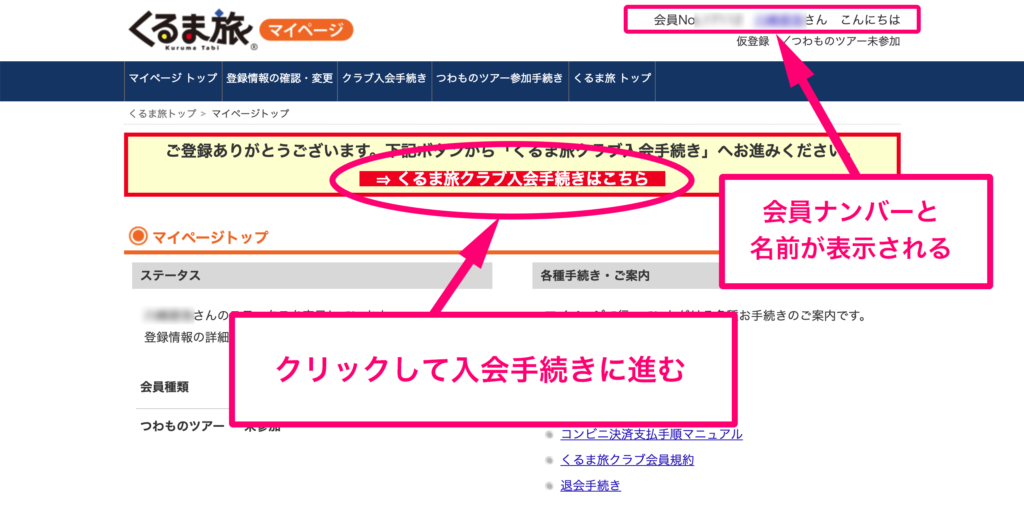Click the orange circle icon beside マイページトップ heading

coord(138,237)
